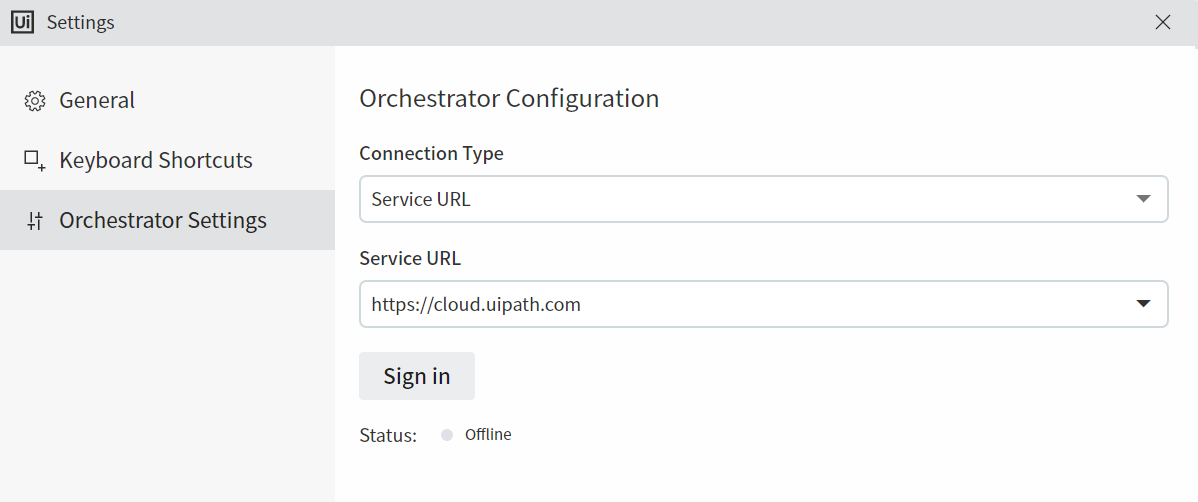This screenshot has width=1198, height=502.
Task: Click the sliders icon beside Orchestrator Settings
Action: 35,221
